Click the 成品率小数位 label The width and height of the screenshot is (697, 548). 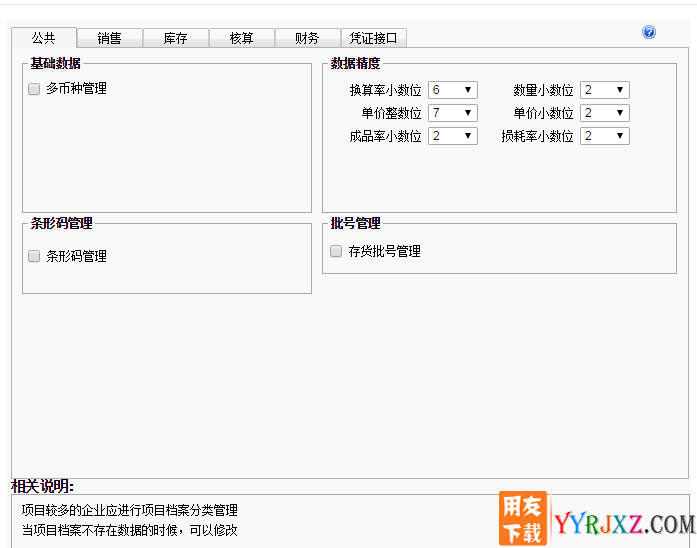[x=385, y=136]
